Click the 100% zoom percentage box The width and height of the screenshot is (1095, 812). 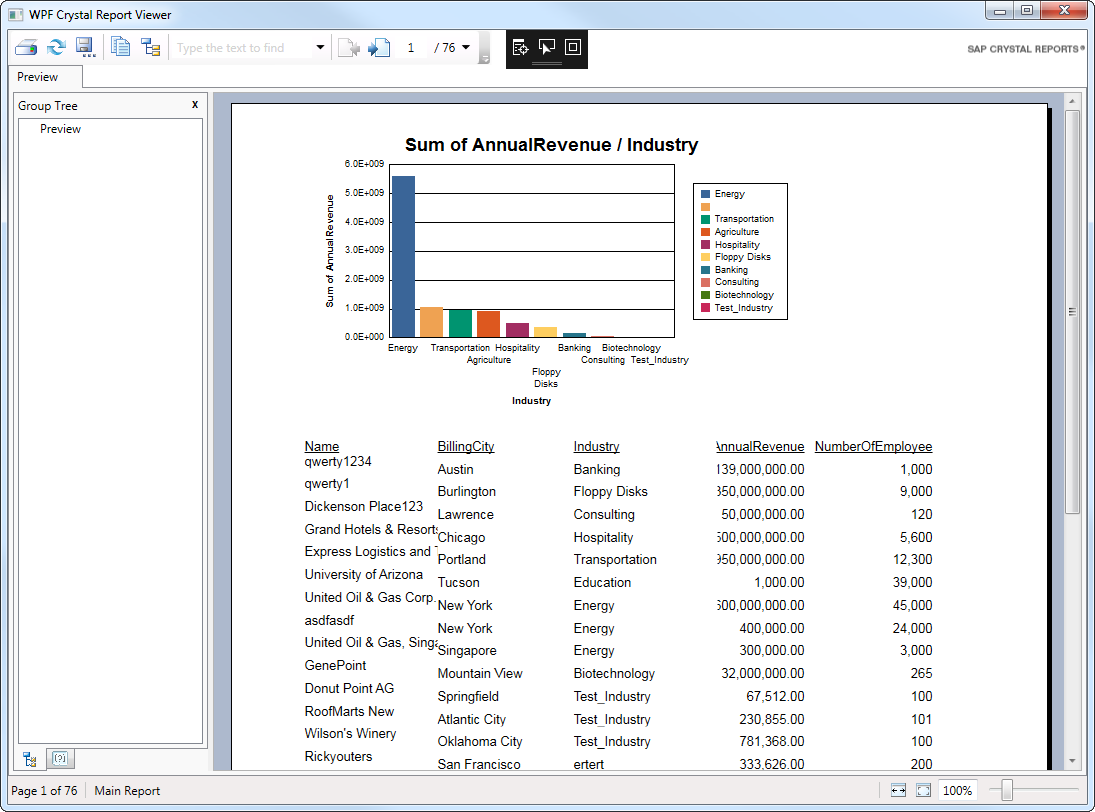pyautogui.click(x=957, y=790)
